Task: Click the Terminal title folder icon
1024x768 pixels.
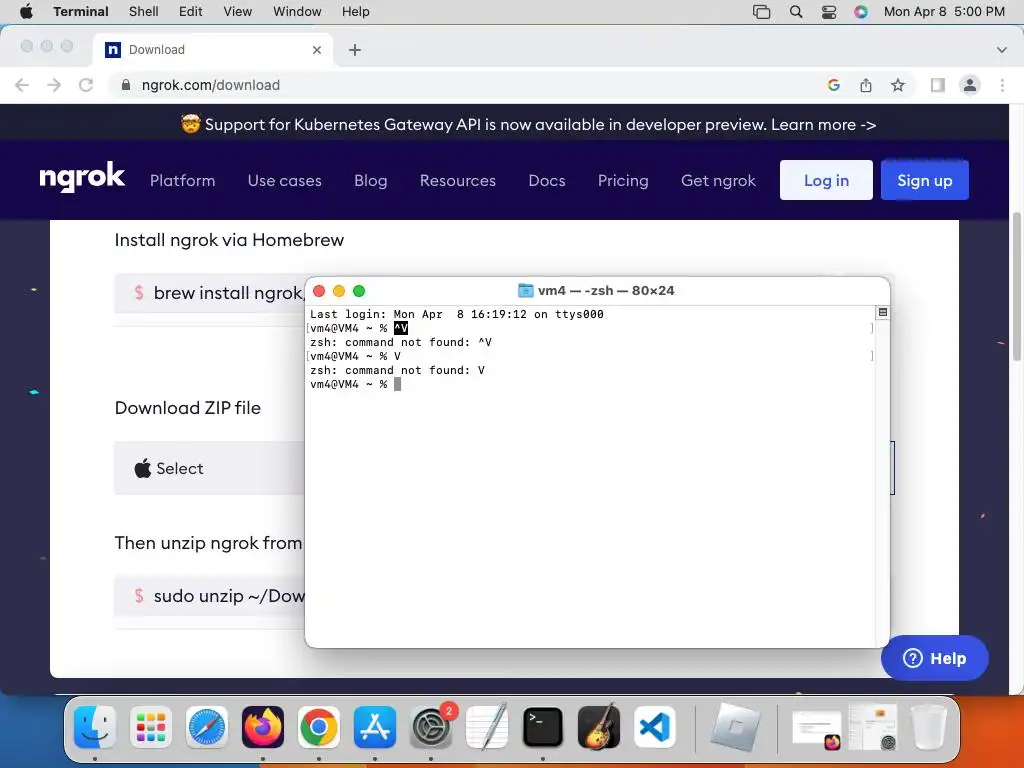Action: 526,291
